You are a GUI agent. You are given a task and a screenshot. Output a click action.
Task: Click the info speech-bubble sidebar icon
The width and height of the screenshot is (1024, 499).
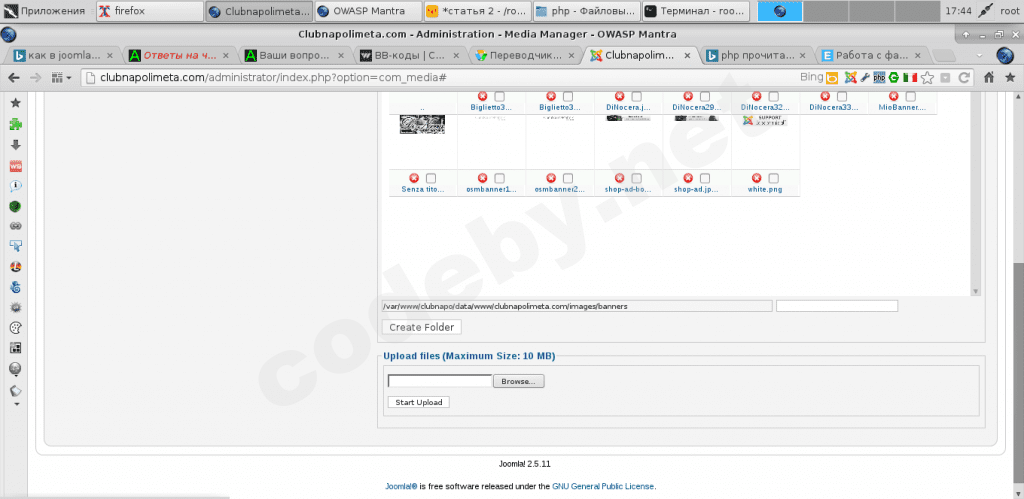click(x=16, y=186)
